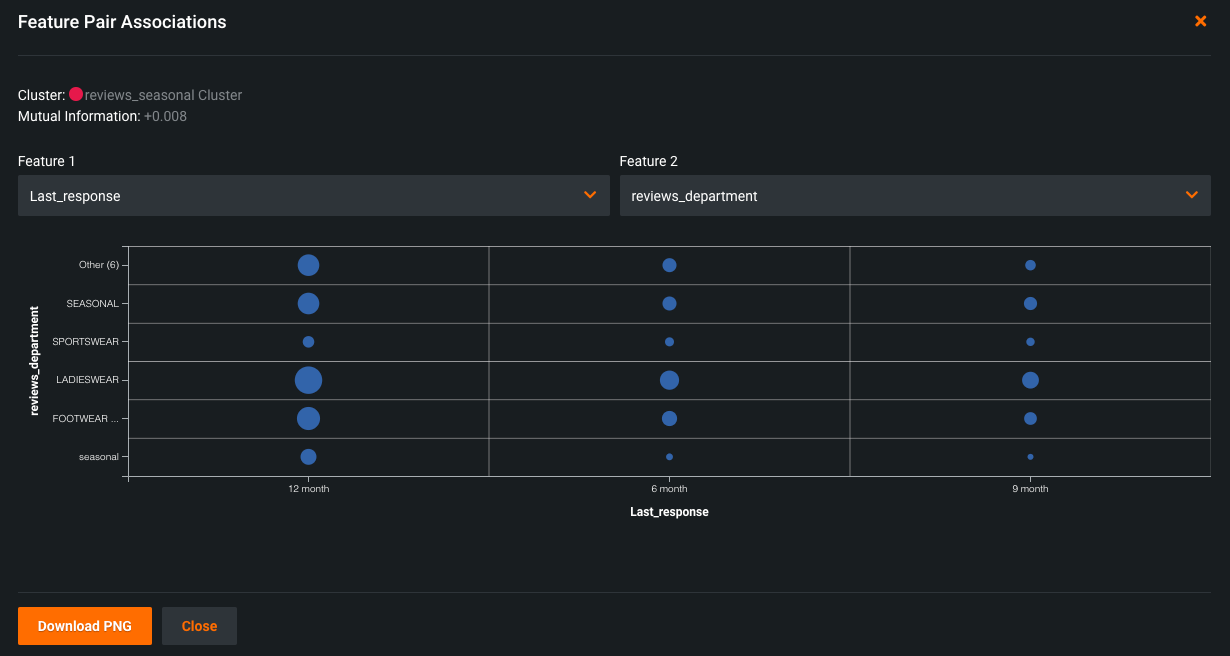Click the SPORTSWEAR bubble at 9 month
This screenshot has height=656, width=1230.
click(x=1030, y=342)
